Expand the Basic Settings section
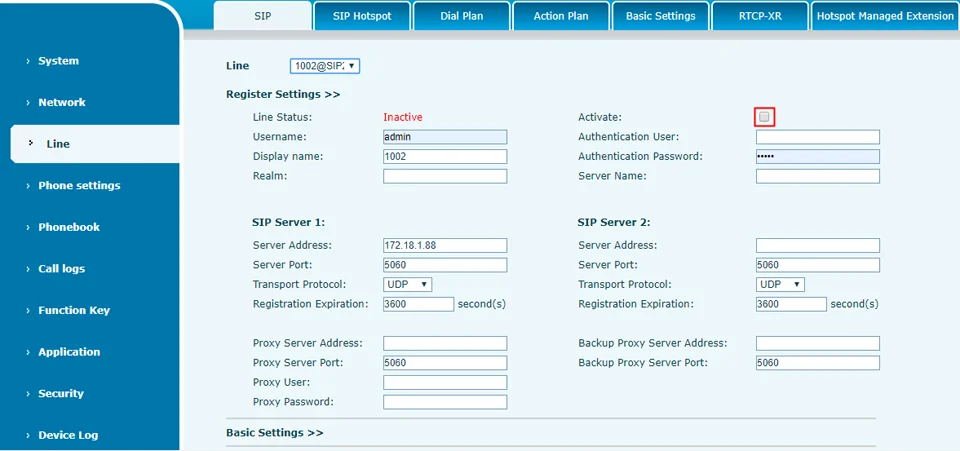This screenshot has width=960, height=451. pyautogui.click(x=275, y=433)
